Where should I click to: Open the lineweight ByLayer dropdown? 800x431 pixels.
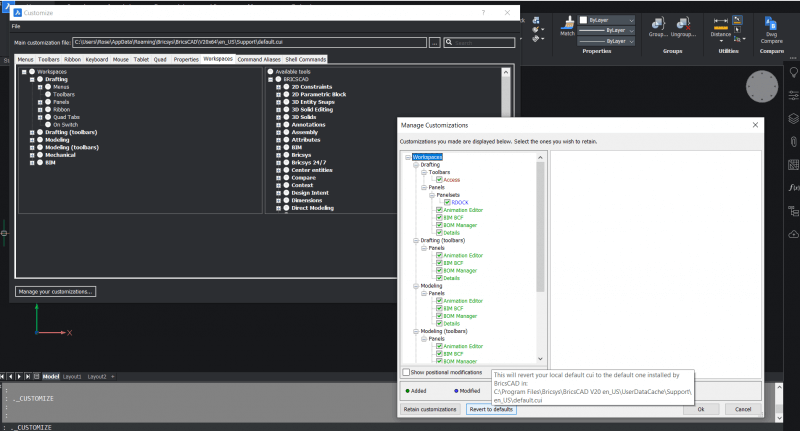pyautogui.click(x=607, y=41)
